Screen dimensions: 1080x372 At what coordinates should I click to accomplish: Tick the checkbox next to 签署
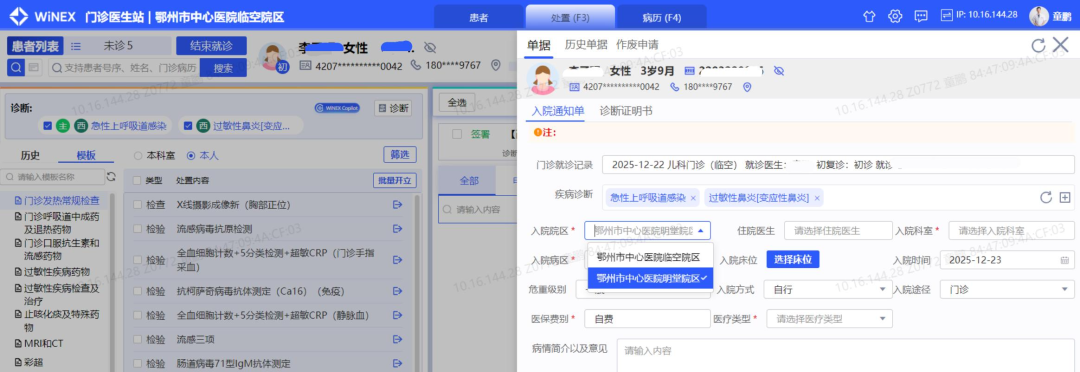coord(457,134)
